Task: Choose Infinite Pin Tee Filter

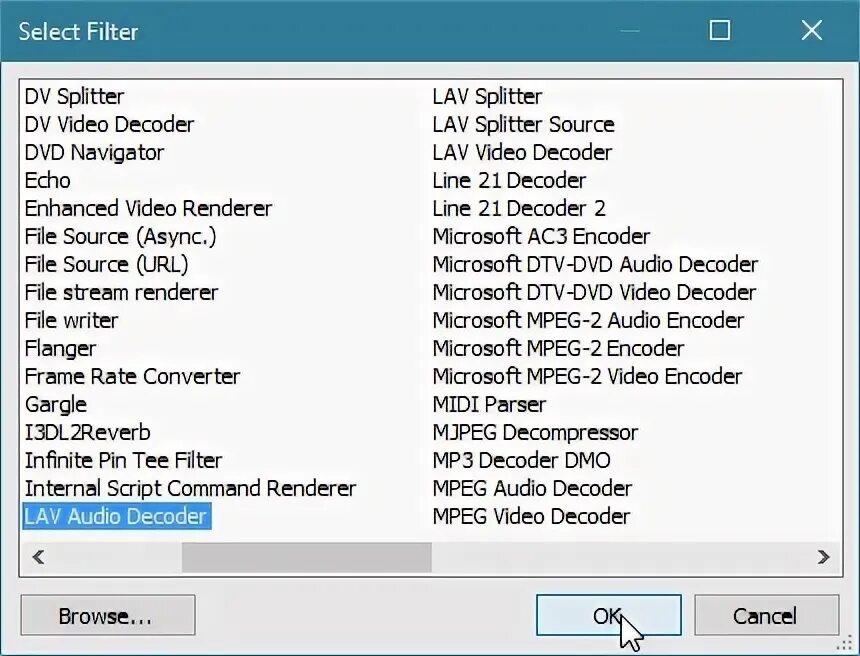Action: pyautogui.click(x=124, y=460)
